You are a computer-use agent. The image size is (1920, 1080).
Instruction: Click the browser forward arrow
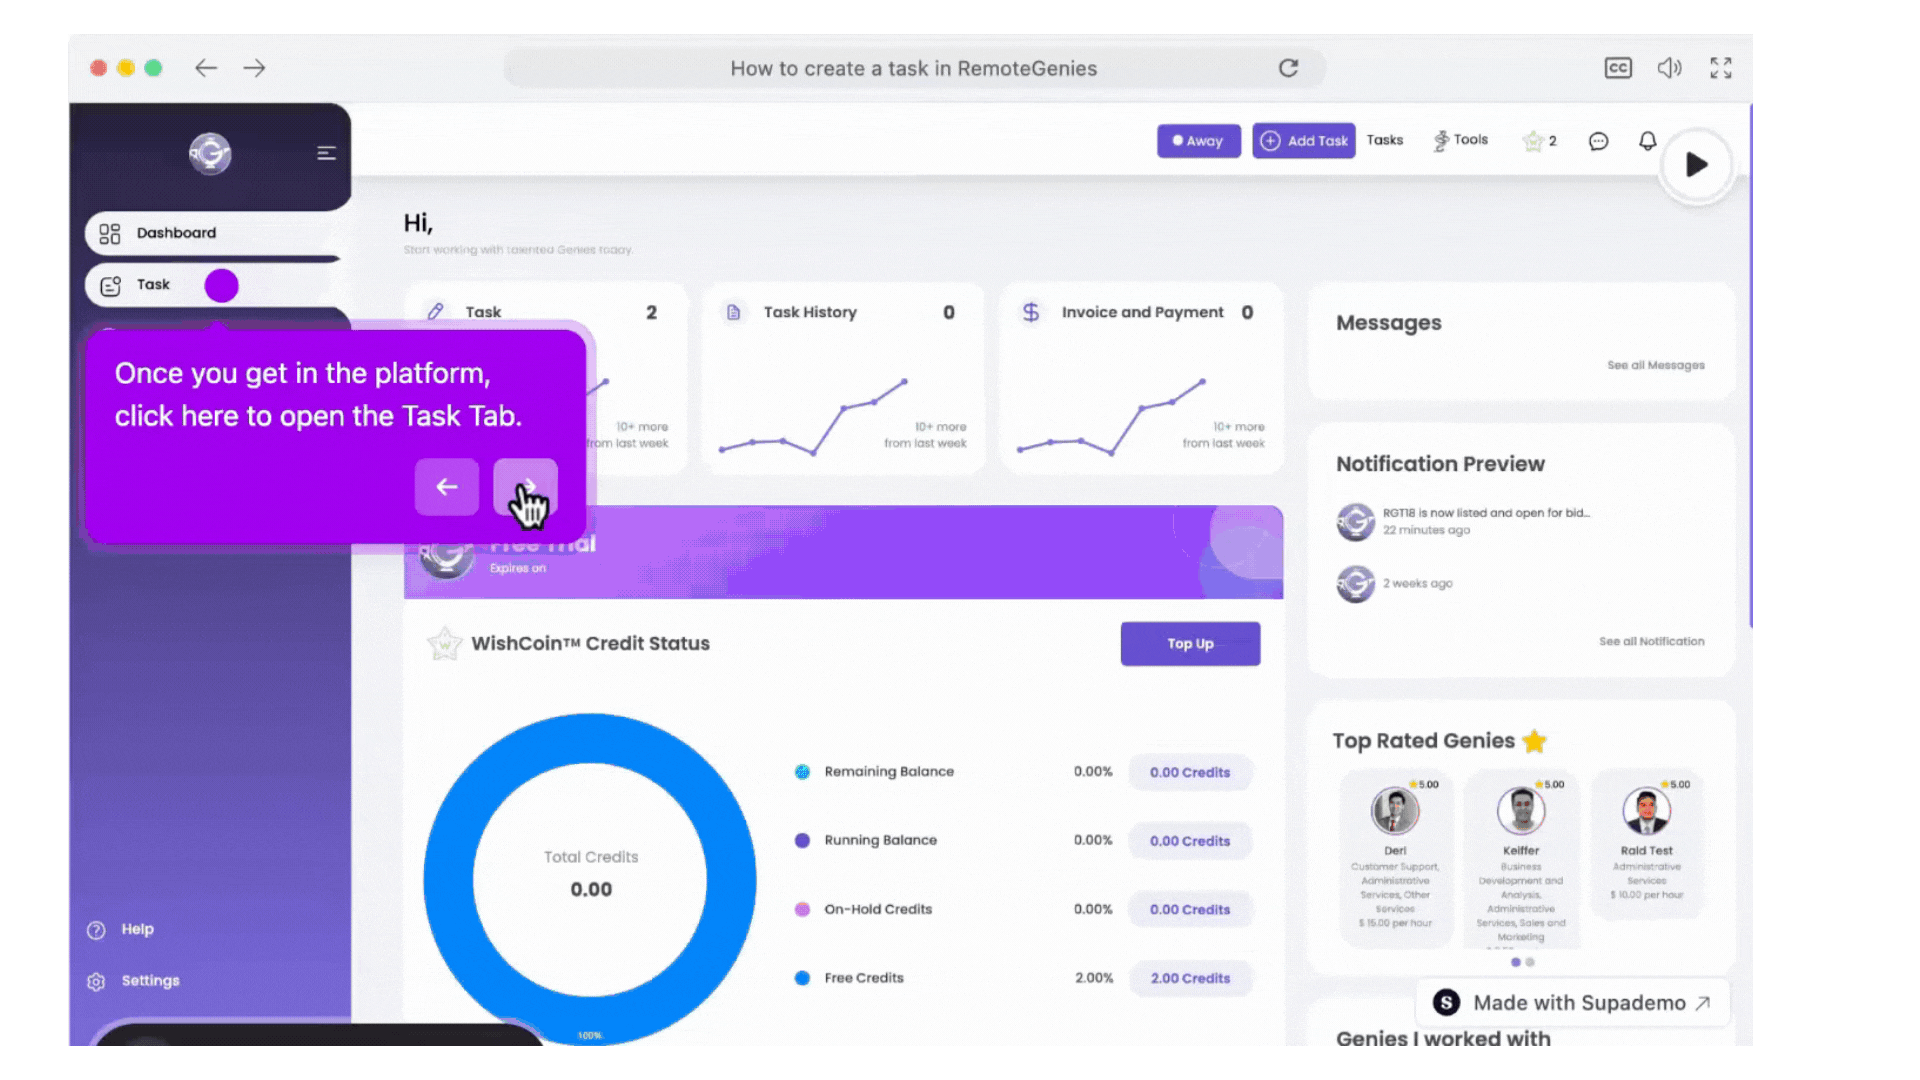[254, 68]
